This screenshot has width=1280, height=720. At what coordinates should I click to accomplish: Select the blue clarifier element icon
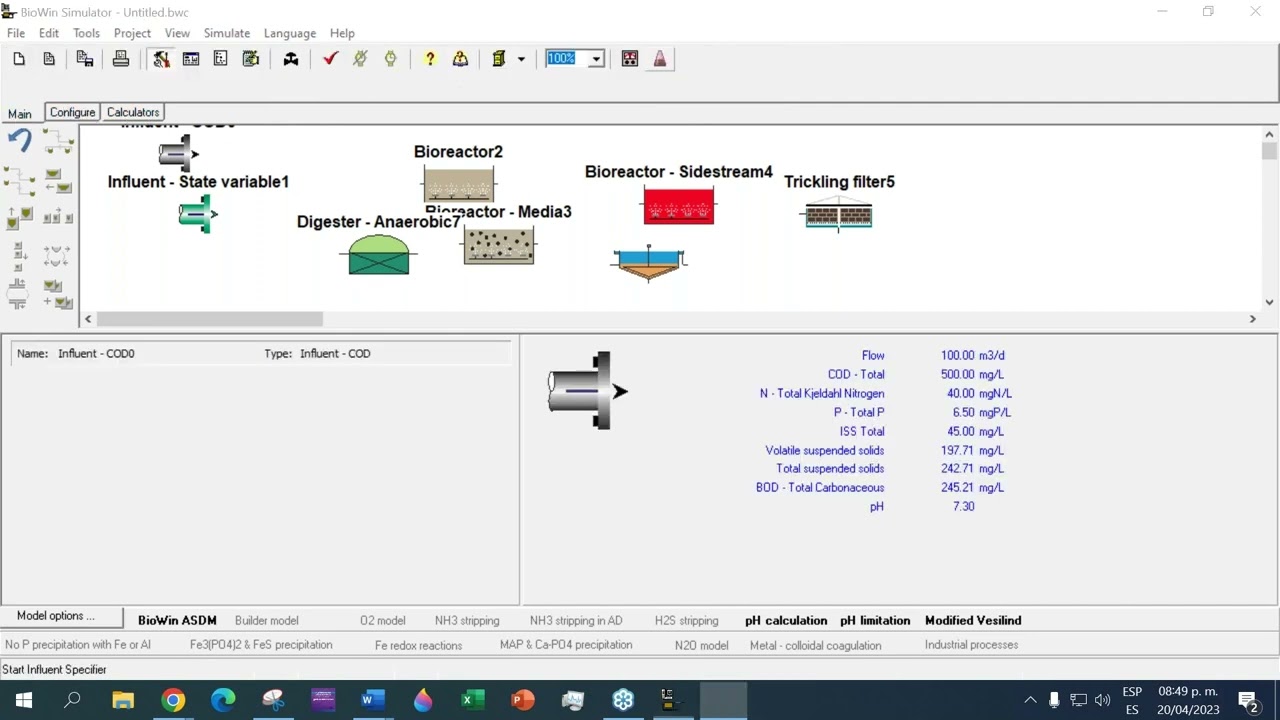649,263
